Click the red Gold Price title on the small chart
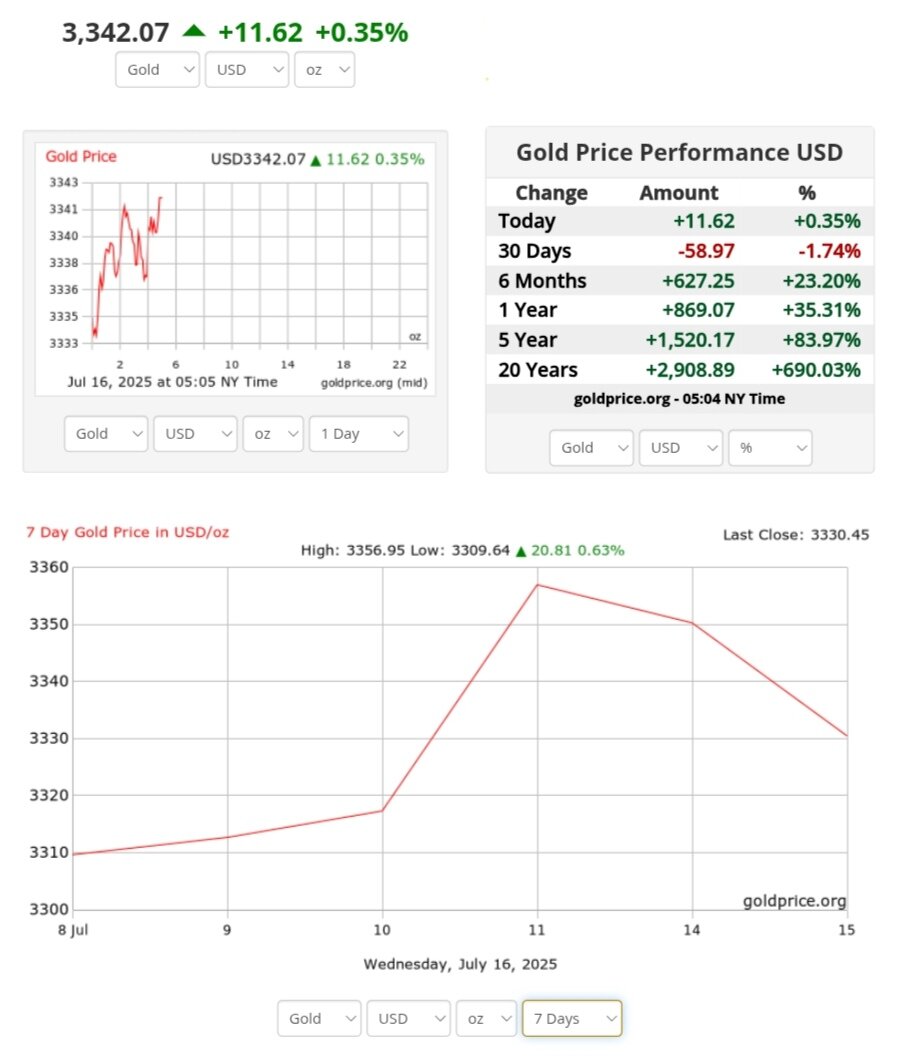 click(81, 156)
